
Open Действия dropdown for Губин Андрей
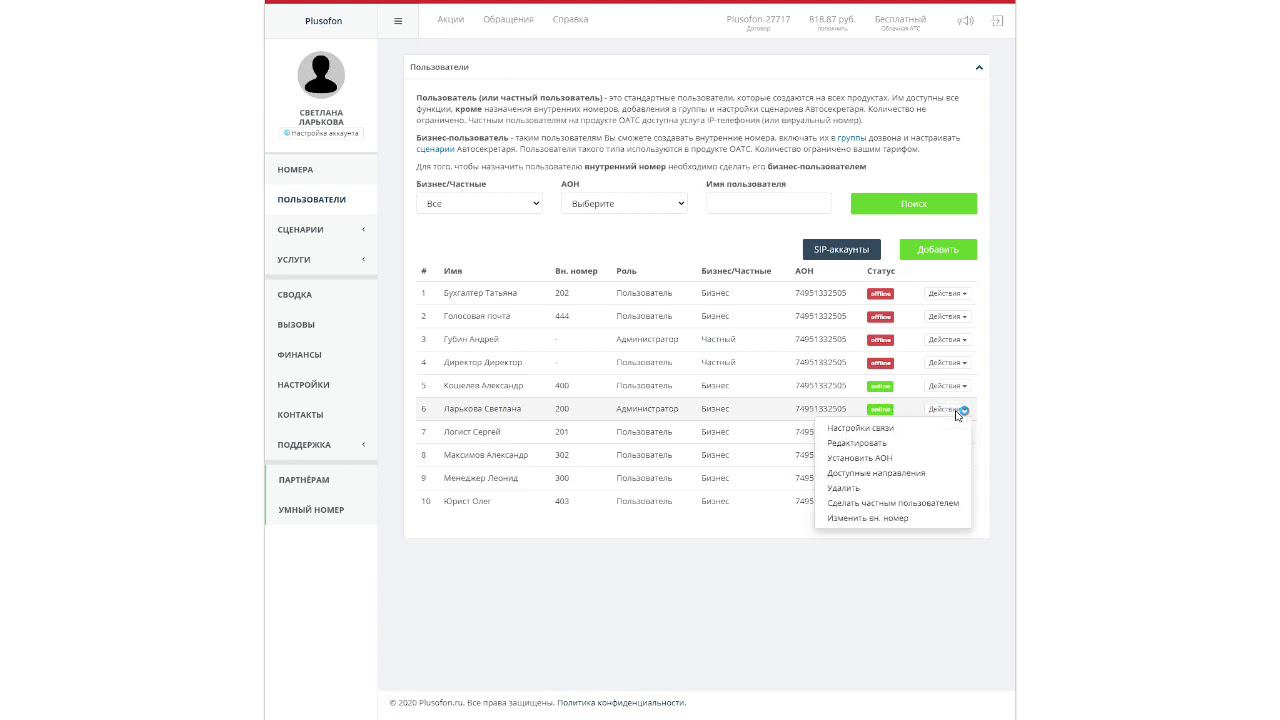point(947,339)
